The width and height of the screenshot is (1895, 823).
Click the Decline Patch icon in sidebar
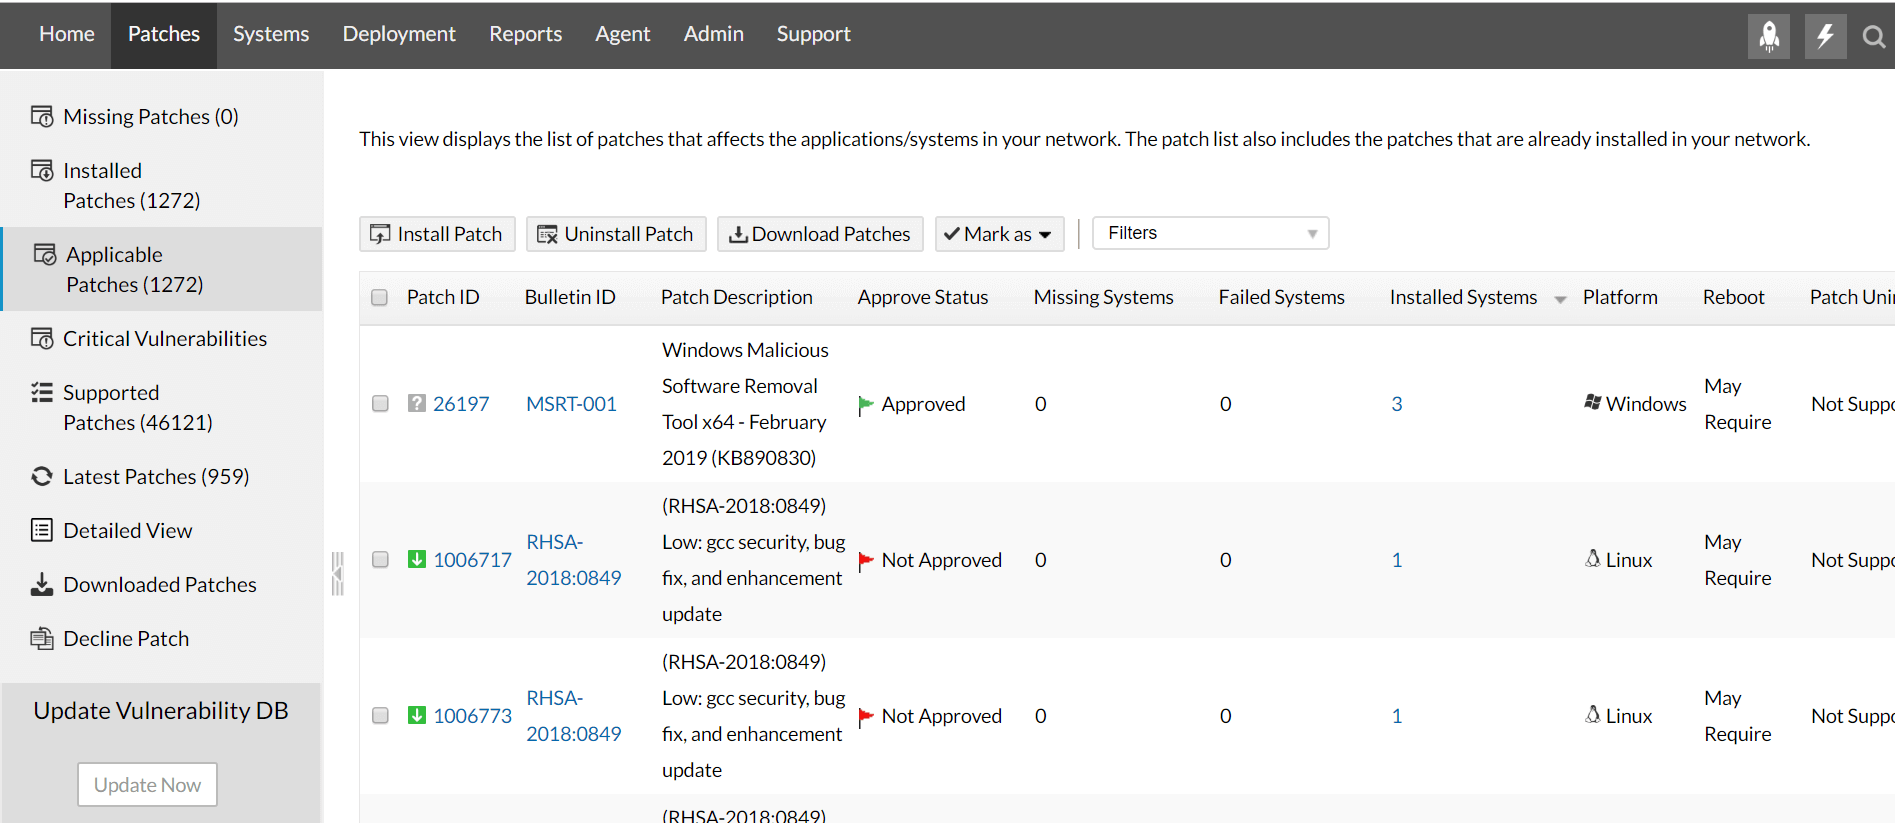pos(42,639)
